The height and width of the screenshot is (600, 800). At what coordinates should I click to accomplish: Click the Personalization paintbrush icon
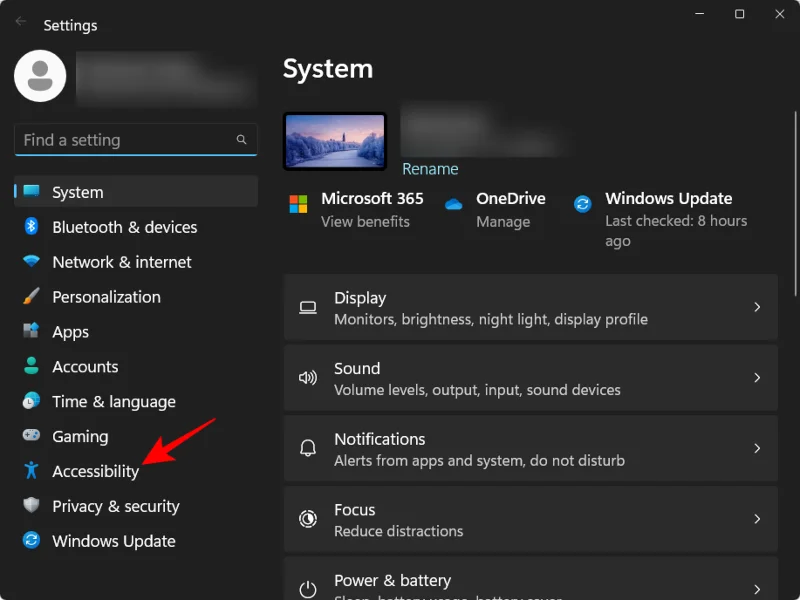tap(31, 296)
